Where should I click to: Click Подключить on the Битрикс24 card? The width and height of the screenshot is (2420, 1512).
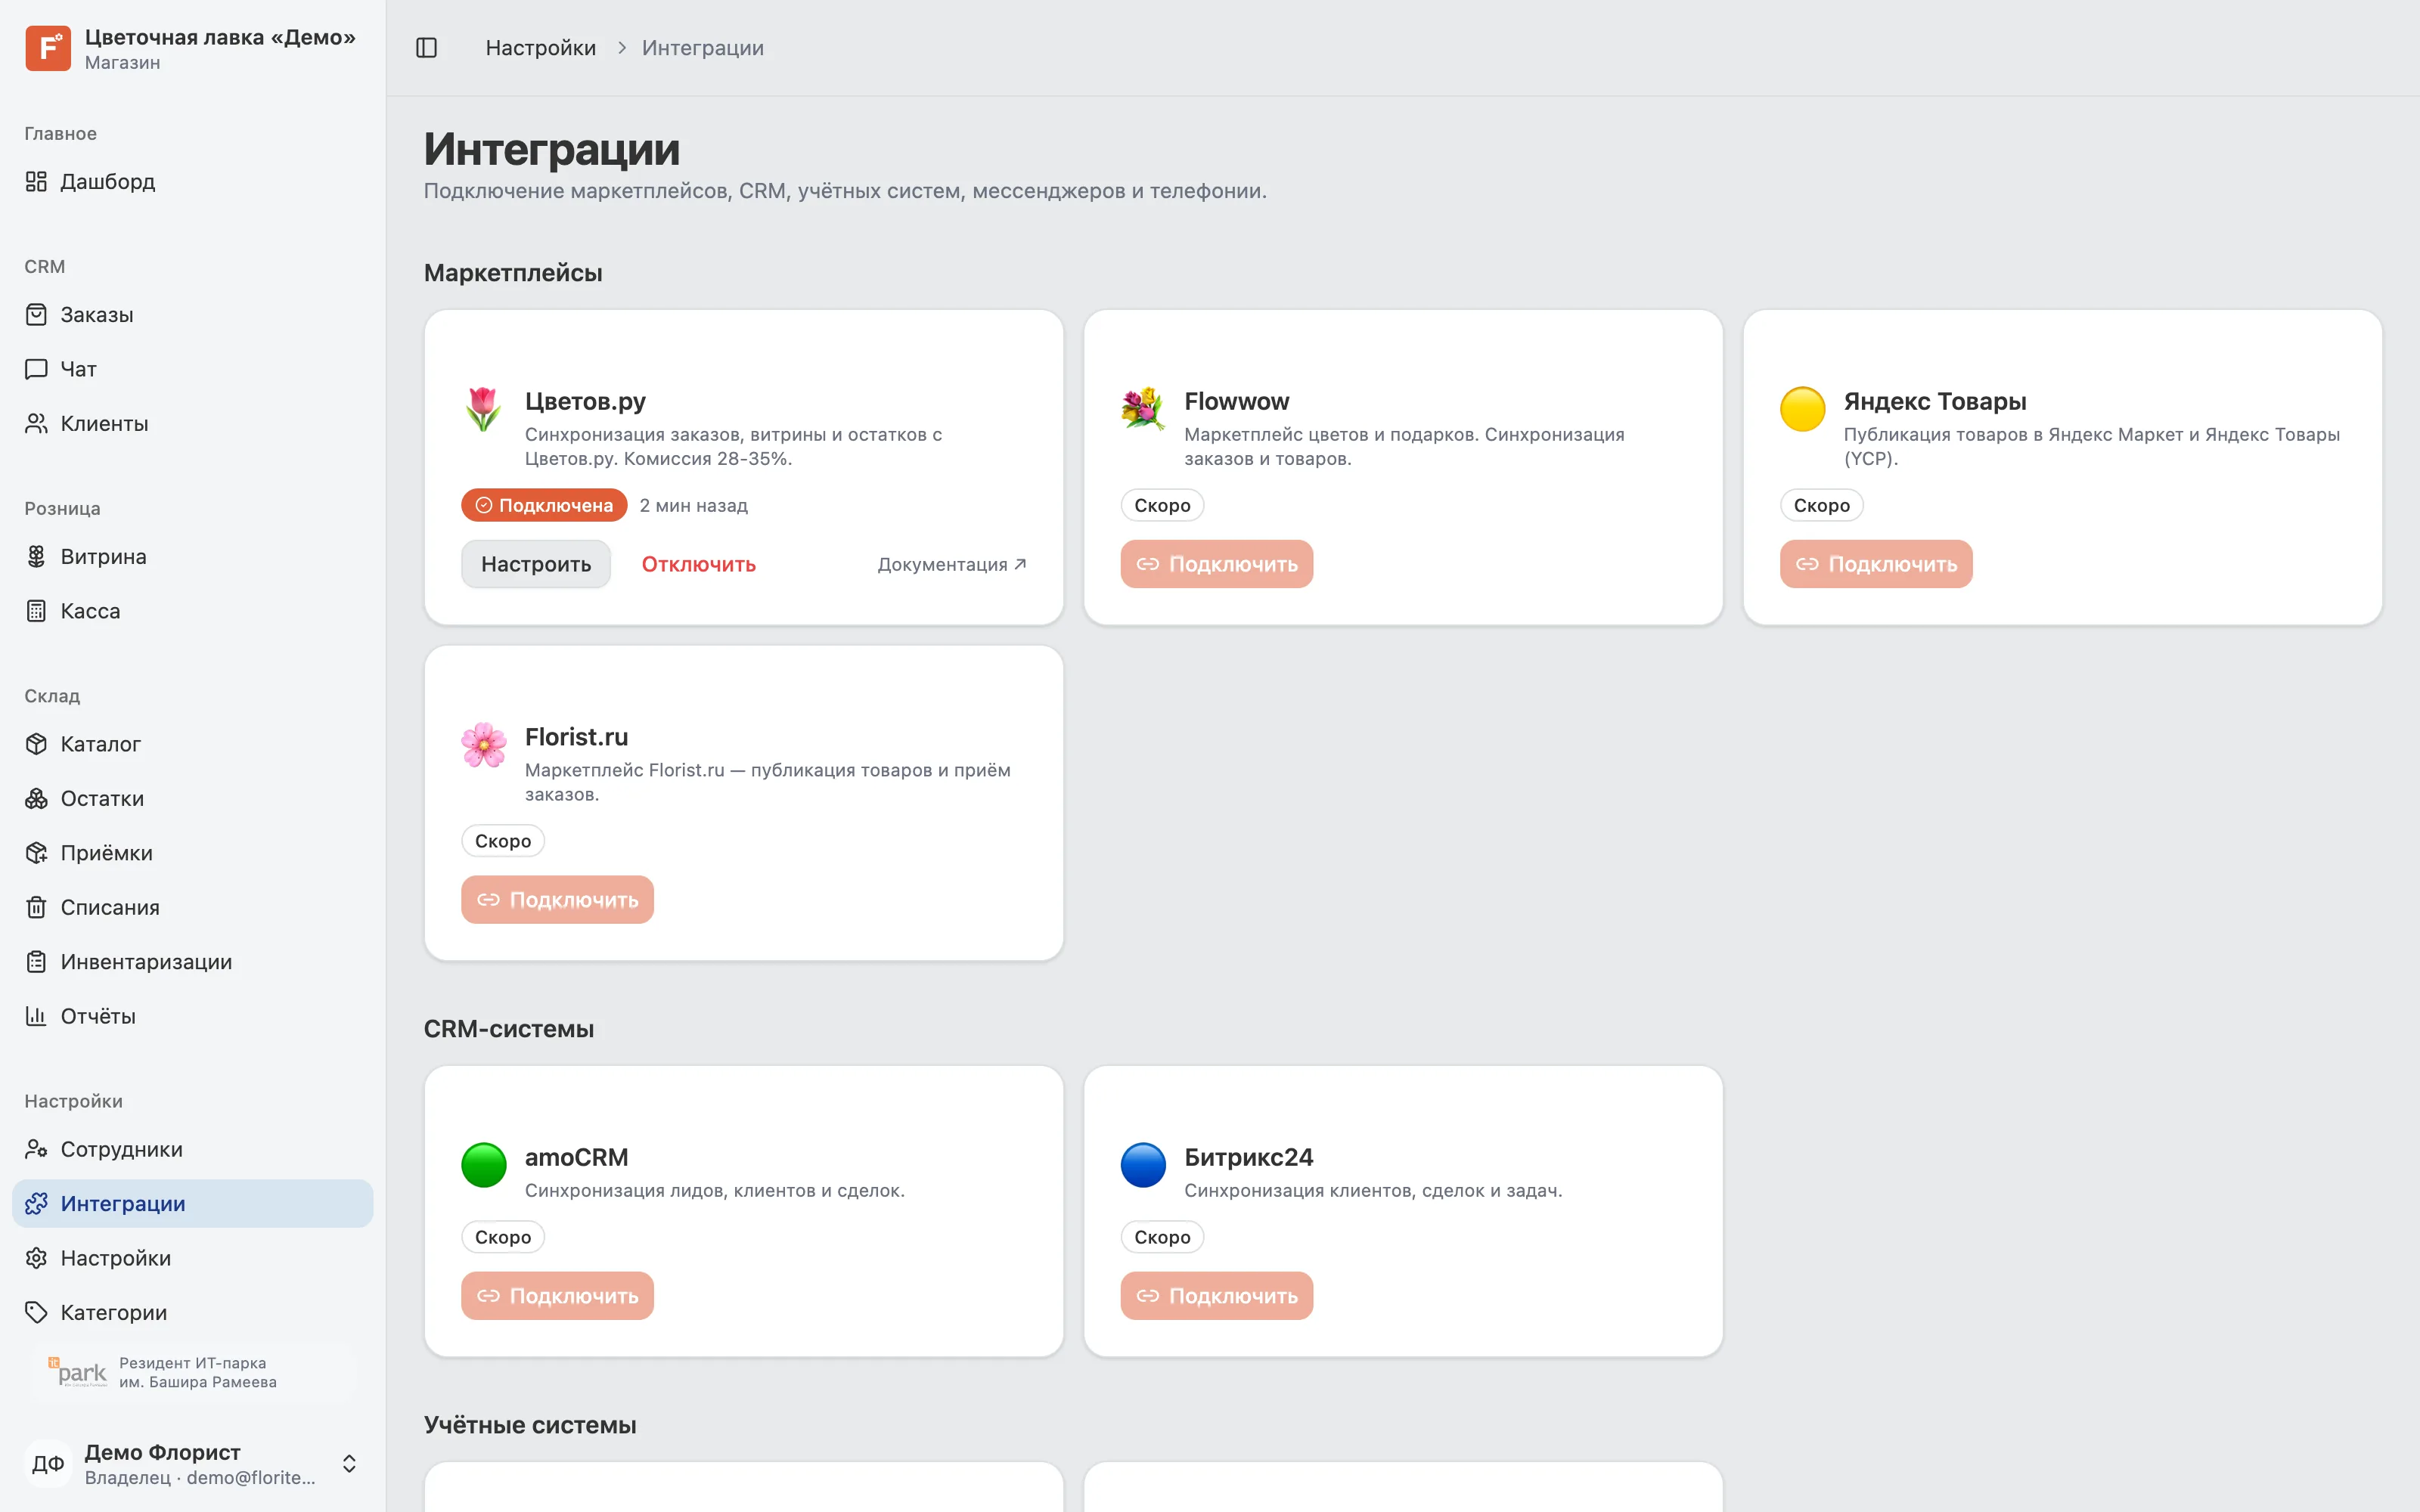(1216, 1296)
